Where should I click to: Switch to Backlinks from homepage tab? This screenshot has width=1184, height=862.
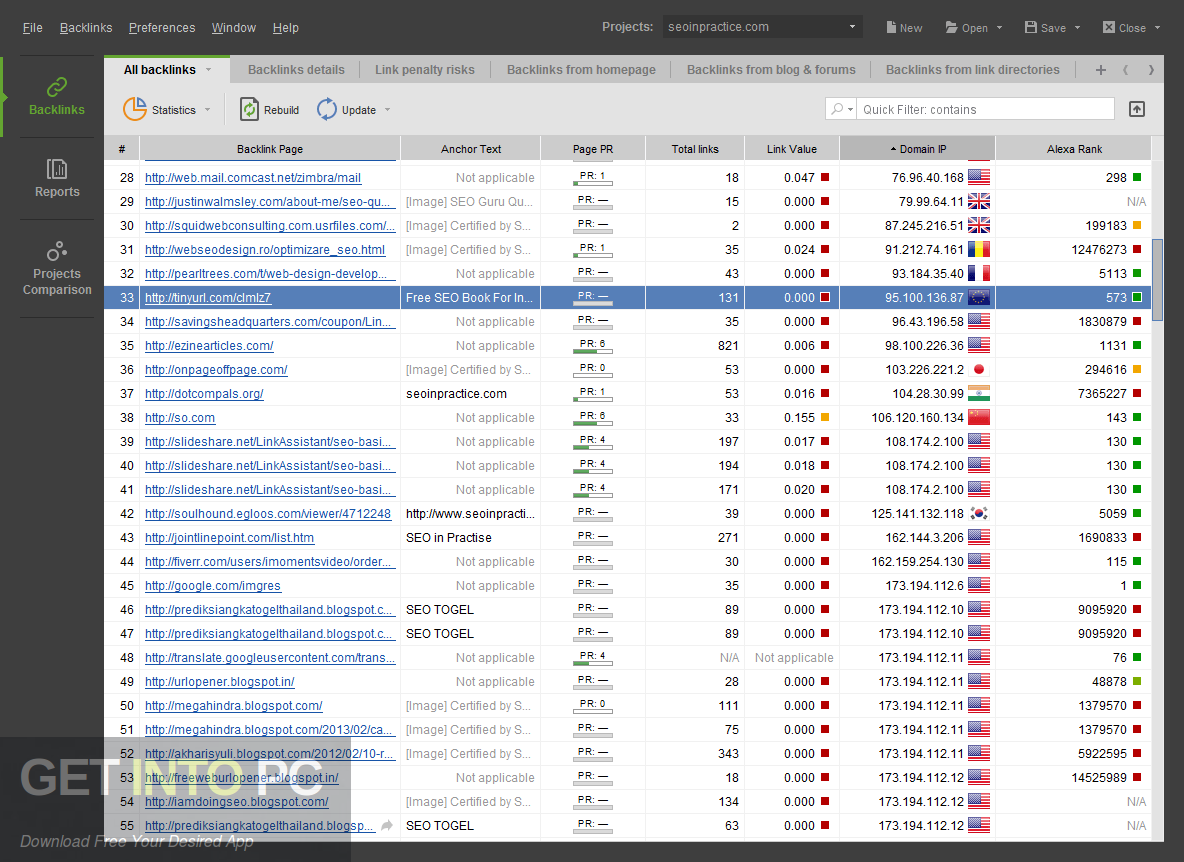(581, 69)
